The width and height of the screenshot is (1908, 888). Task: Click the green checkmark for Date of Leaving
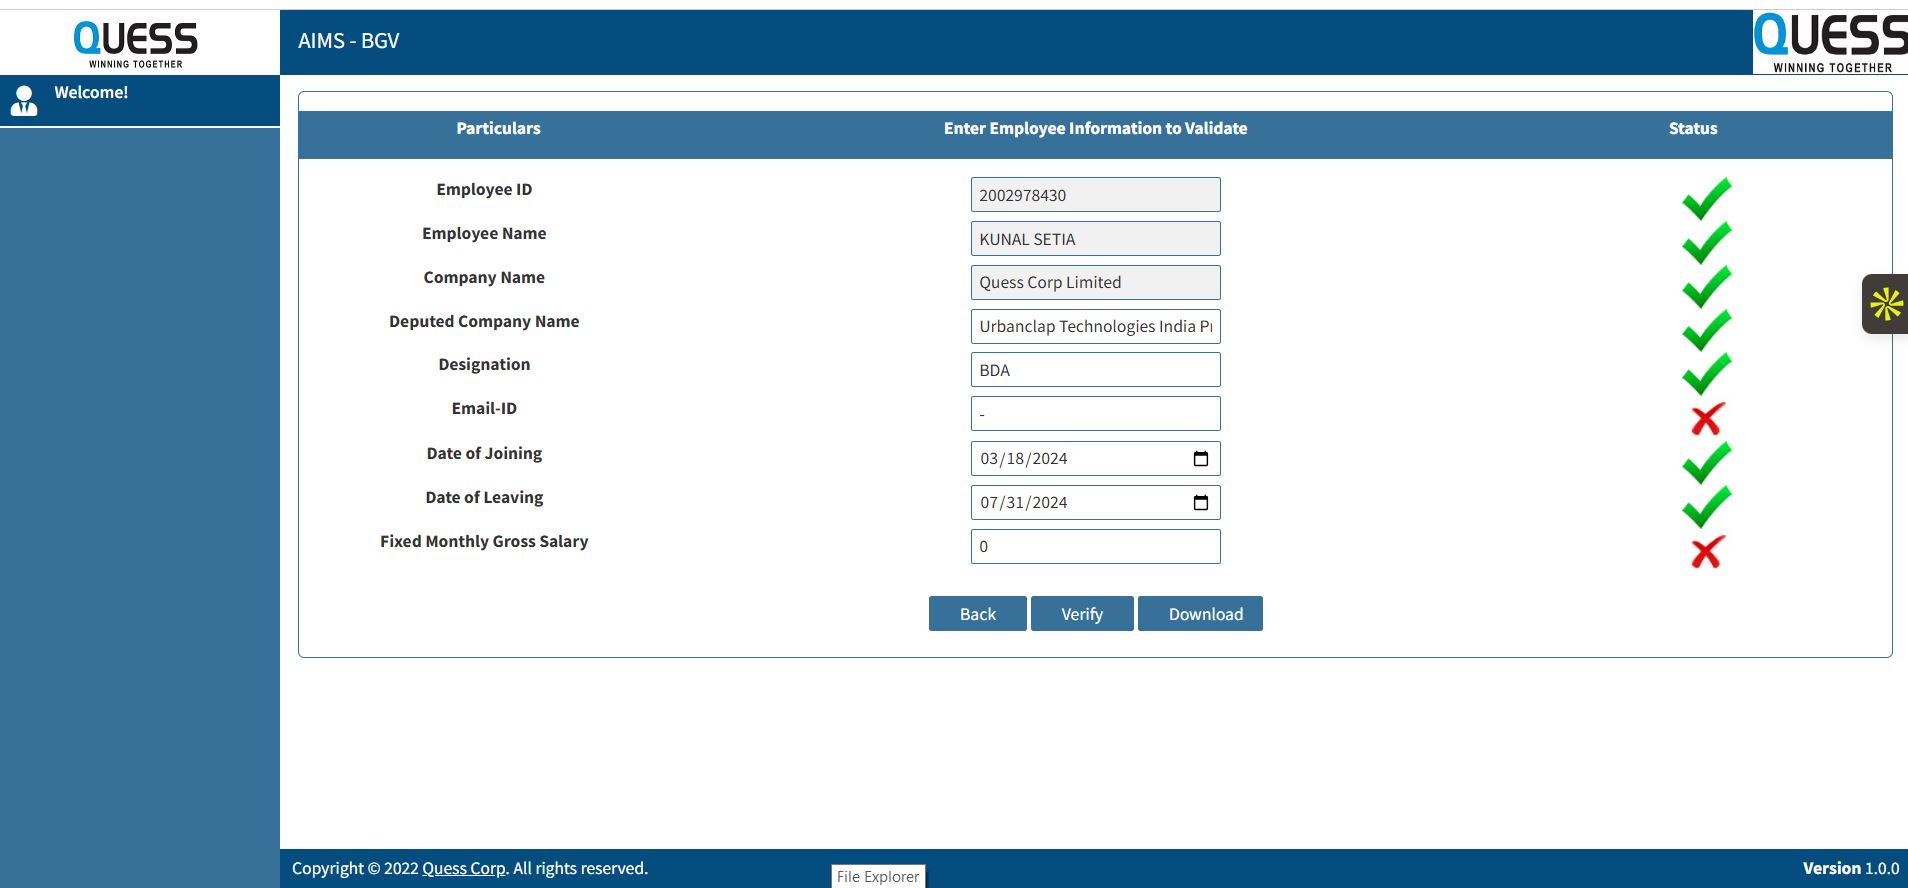1706,506
